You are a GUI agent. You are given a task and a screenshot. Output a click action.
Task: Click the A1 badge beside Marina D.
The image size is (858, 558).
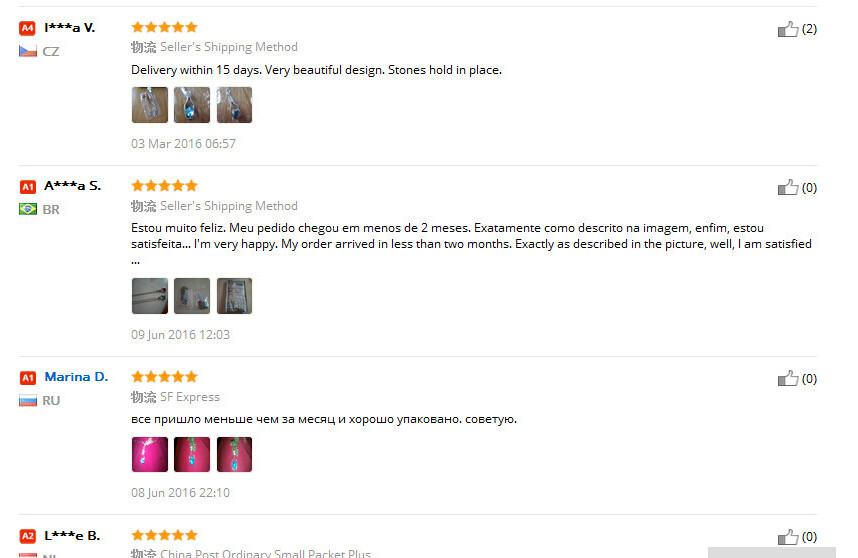[x=27, y=377]
